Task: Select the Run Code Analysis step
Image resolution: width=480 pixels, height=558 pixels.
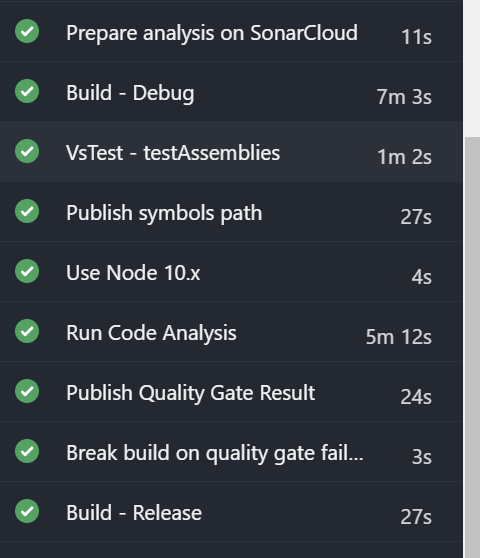Action: (x=231, y=332)
